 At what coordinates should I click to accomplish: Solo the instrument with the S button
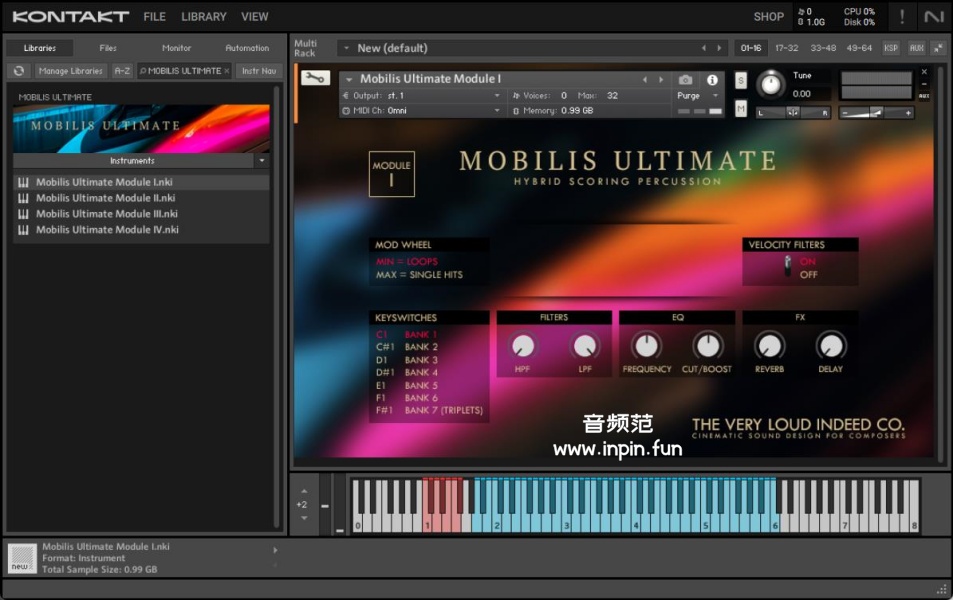click(741, 80)
